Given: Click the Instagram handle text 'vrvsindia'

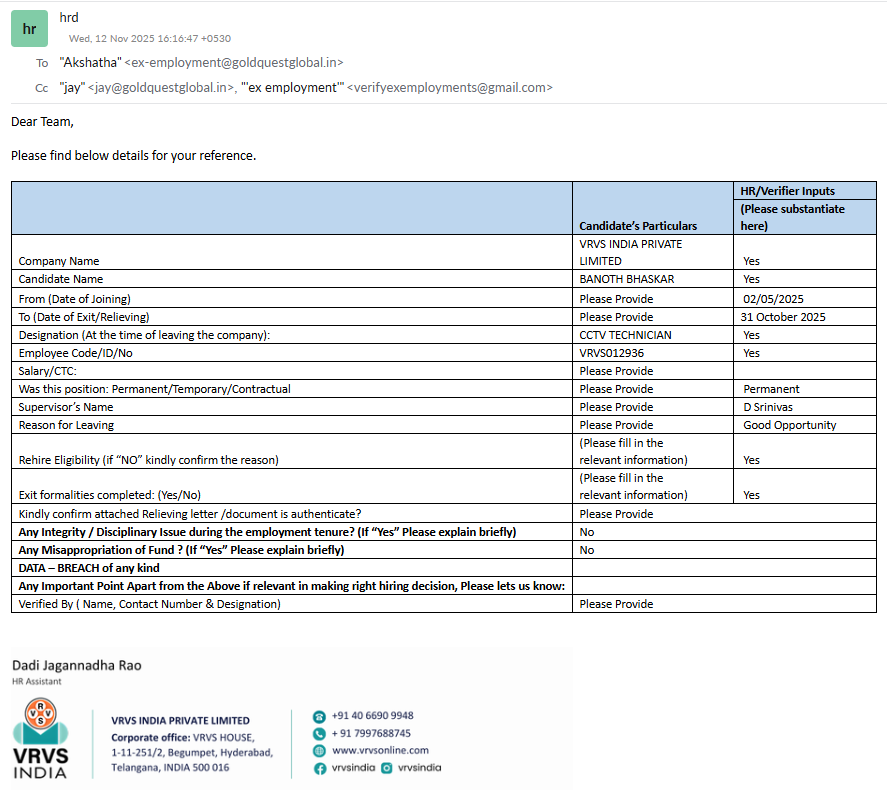Looking at the screenshot, I should click(x=419, y=768).
